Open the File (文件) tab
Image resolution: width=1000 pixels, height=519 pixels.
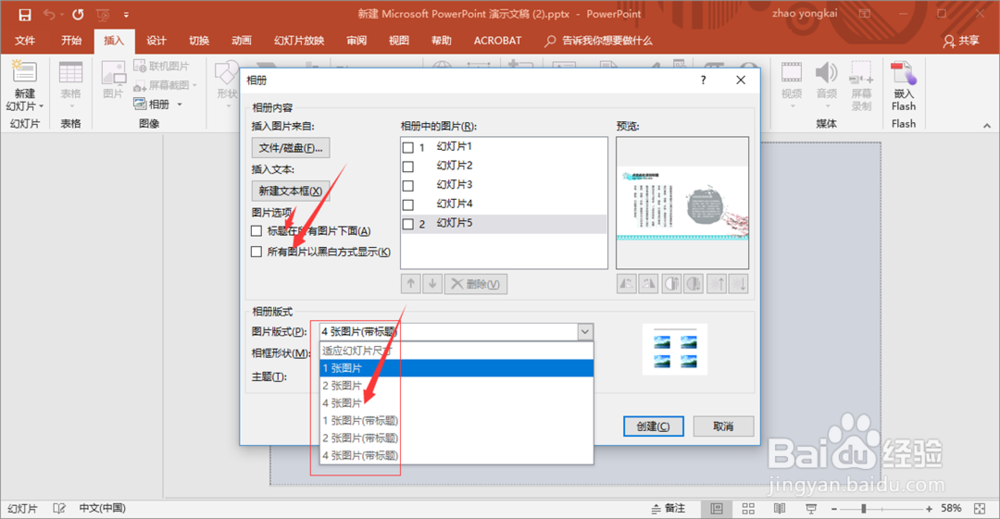pyautogui.click(x=25, y=41)
